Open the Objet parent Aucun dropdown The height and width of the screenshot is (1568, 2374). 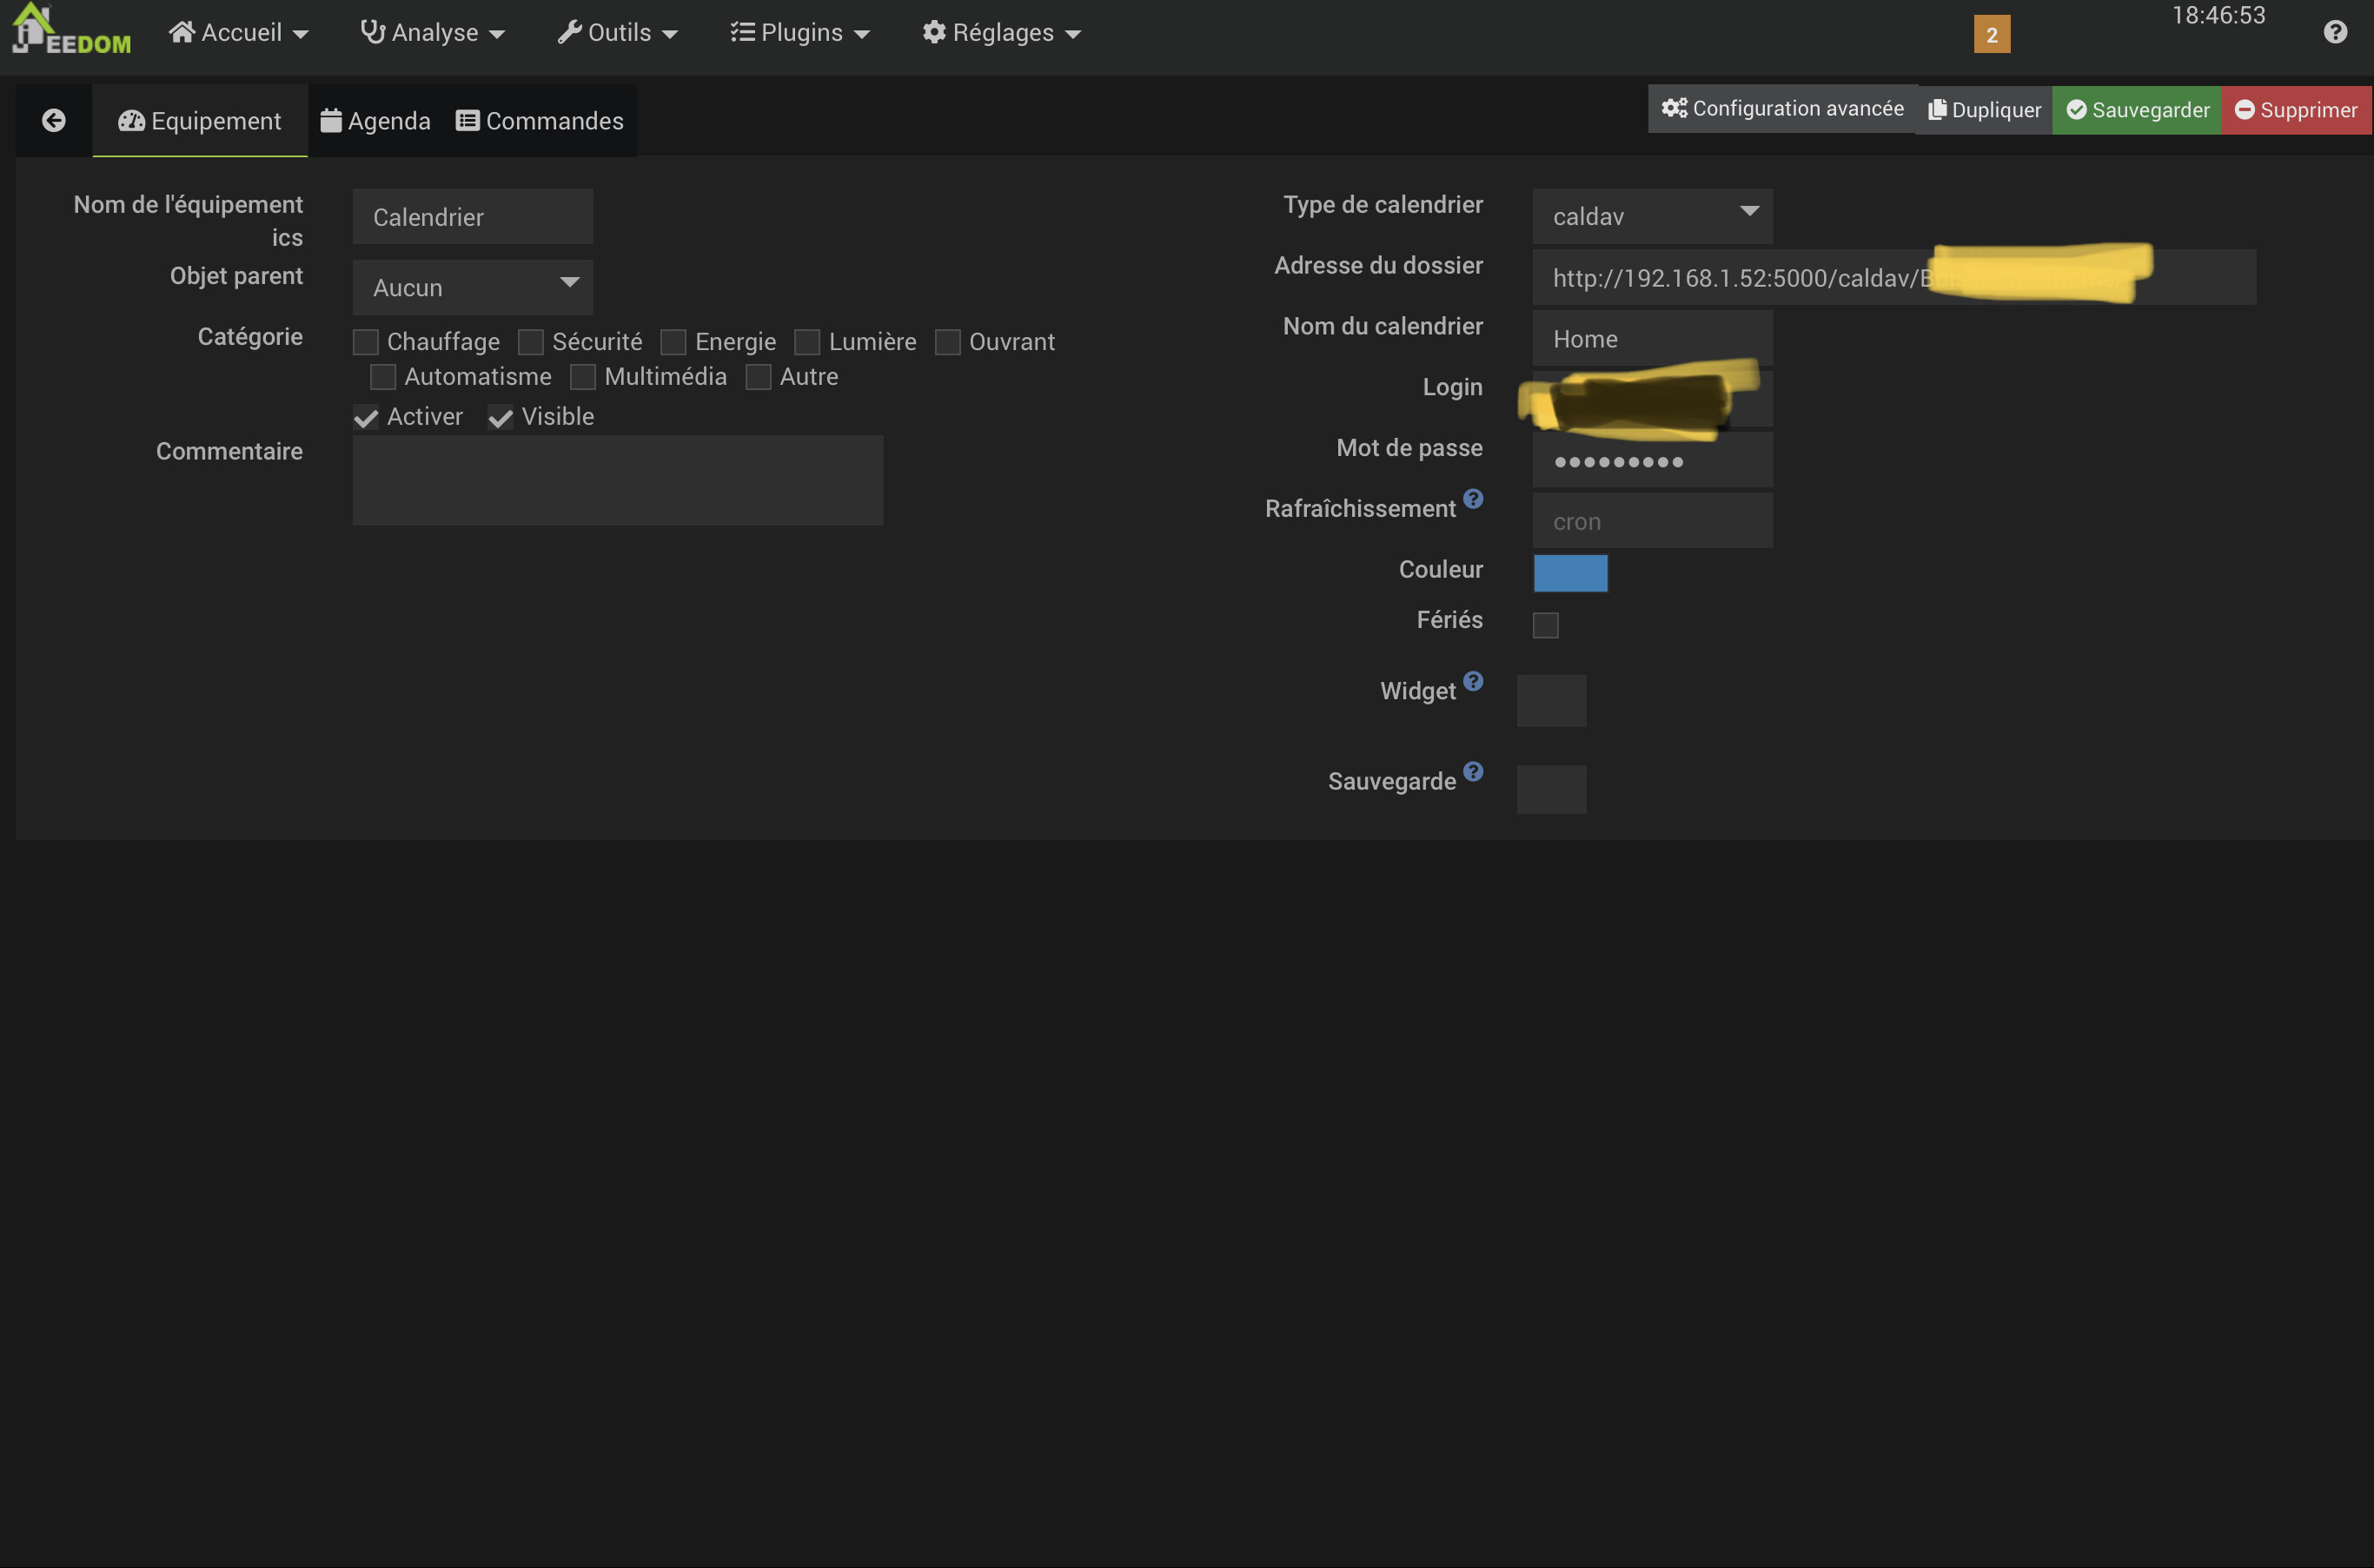(x=472, y=288)
